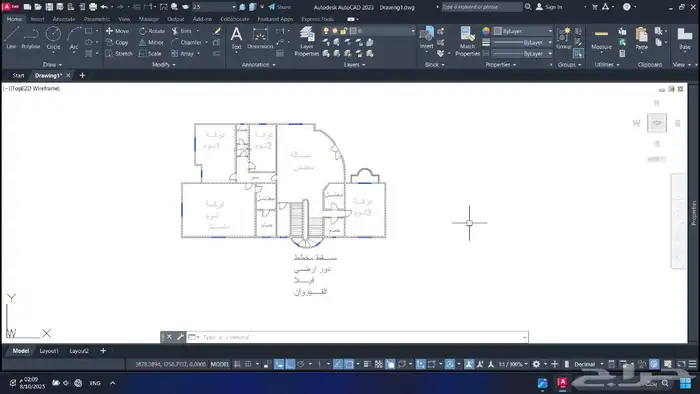Add a new layout with plus button
Viewport: 700px width, 394px height.
[x=103, y=351]
